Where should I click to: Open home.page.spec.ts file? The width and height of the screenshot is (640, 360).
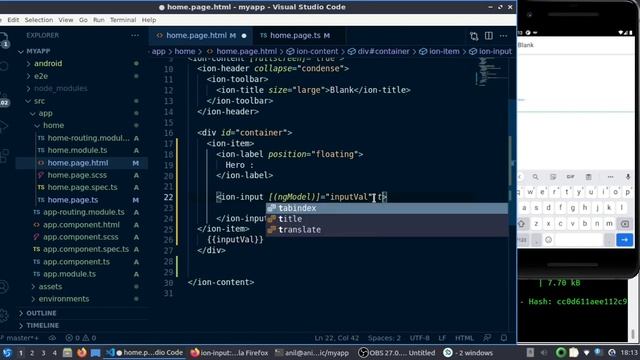pyautogui.click(x=82, y=187)
